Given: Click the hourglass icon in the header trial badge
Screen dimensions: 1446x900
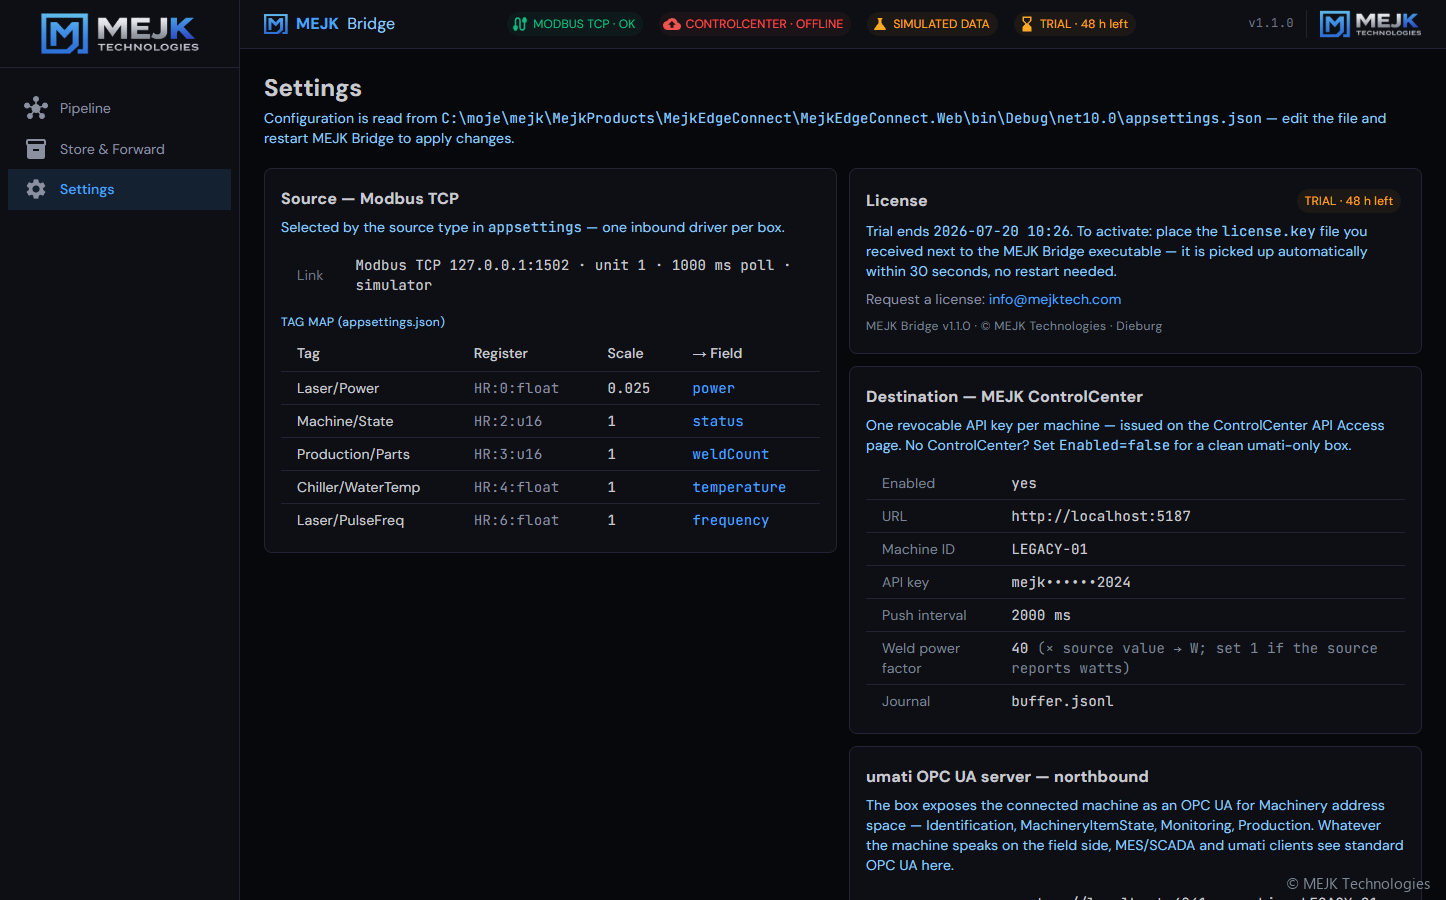Looking at the screenshot, I should 1027,24.
